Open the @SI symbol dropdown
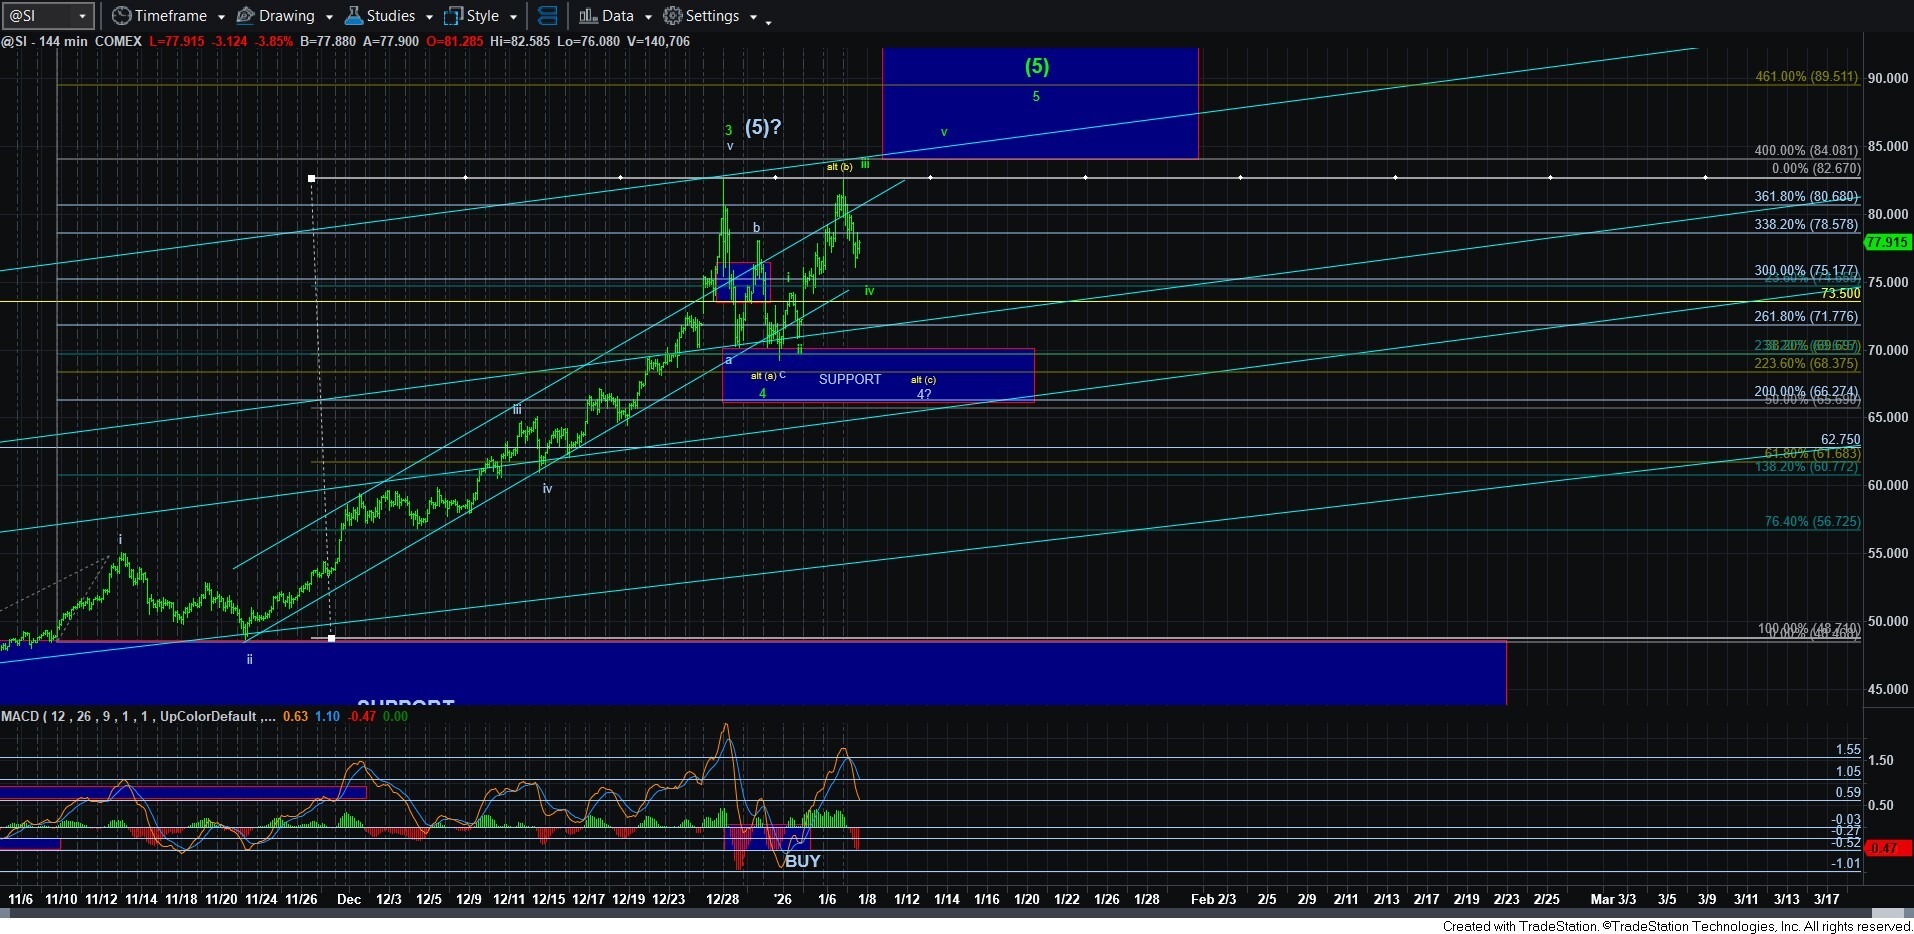 point(82,16)
